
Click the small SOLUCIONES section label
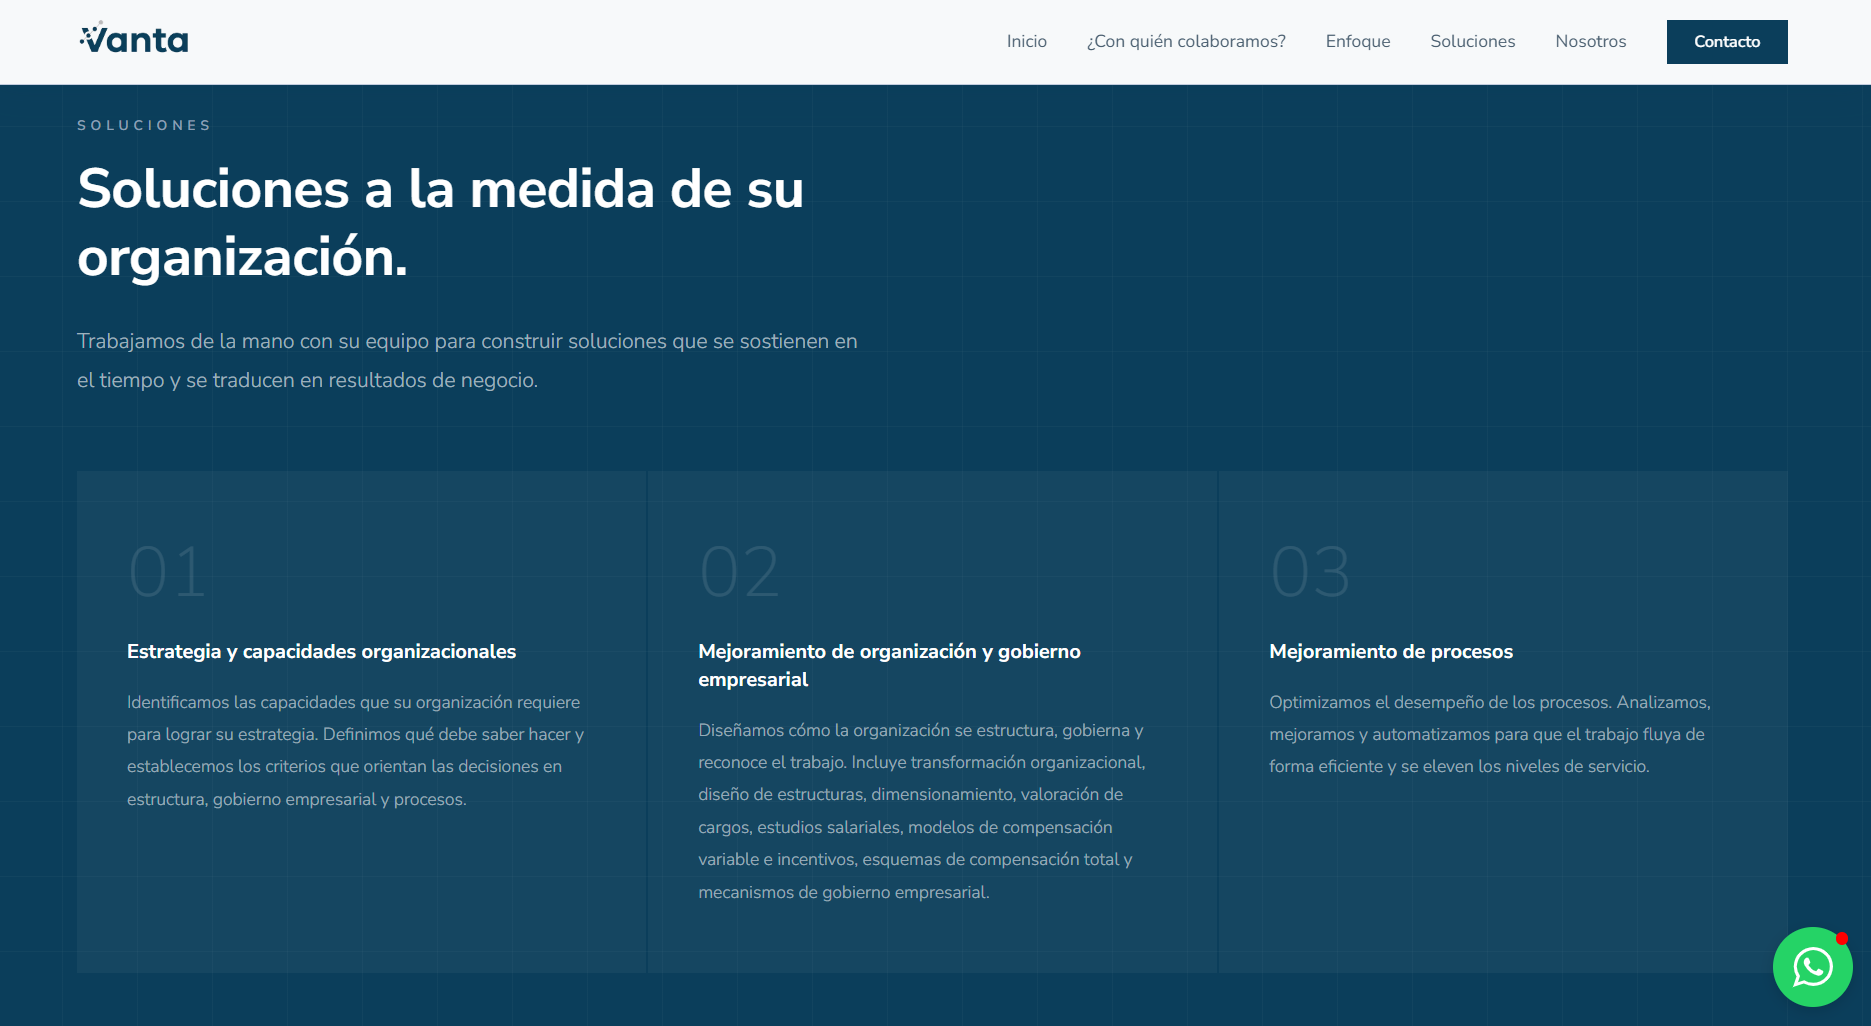pos(144,125)
